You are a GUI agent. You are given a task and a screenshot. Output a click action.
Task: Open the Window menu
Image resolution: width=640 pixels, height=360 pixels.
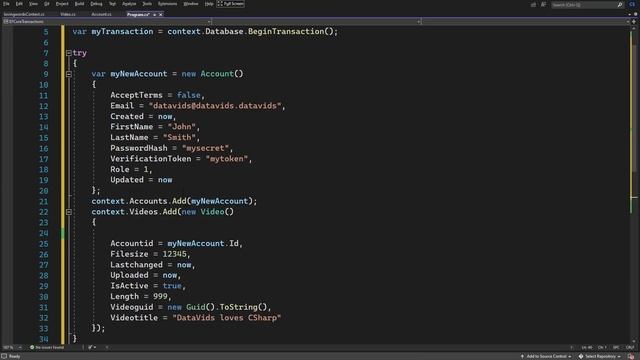(191, 4)
